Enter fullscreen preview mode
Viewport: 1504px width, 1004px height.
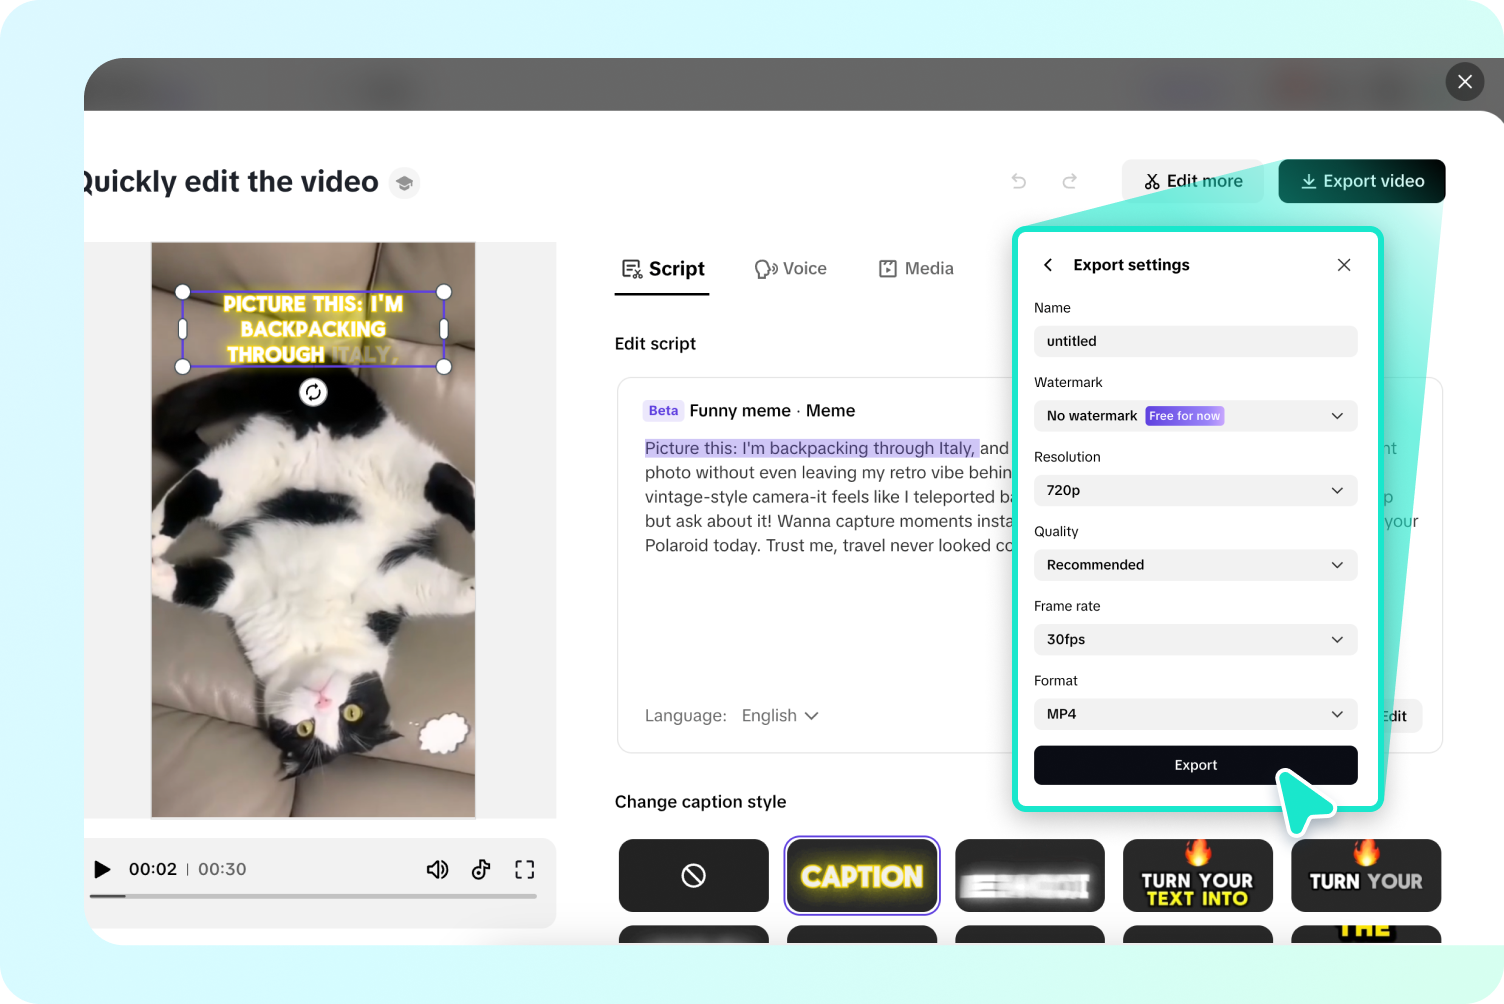pyautogui.click(x=524, y=869)
